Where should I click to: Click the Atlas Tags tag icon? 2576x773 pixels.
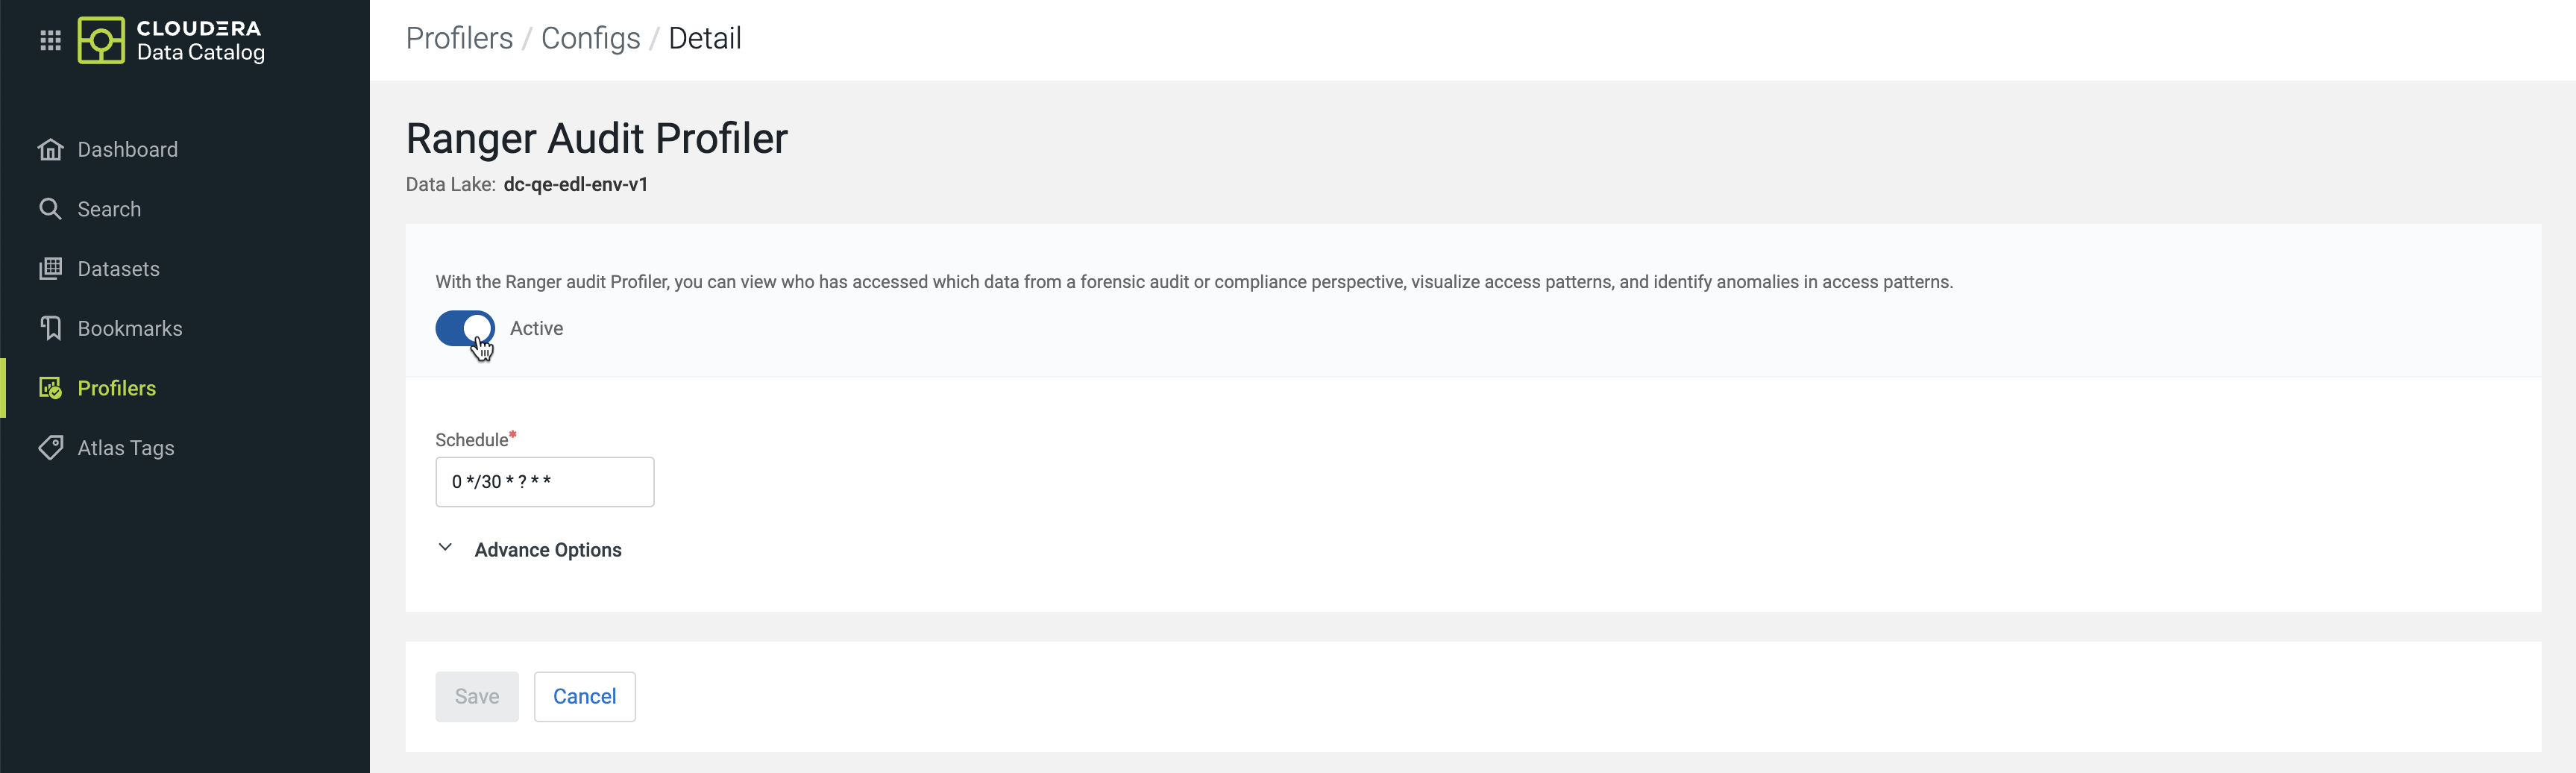[50, 447]
